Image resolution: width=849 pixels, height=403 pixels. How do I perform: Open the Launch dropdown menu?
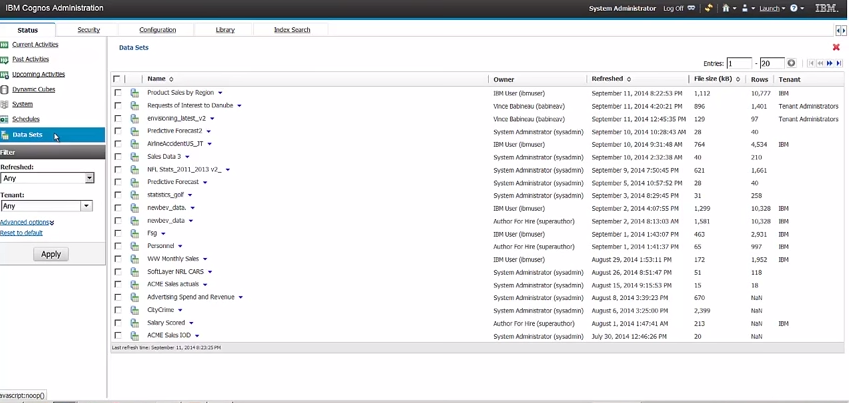pyautogui.click(x=772, y=9)
